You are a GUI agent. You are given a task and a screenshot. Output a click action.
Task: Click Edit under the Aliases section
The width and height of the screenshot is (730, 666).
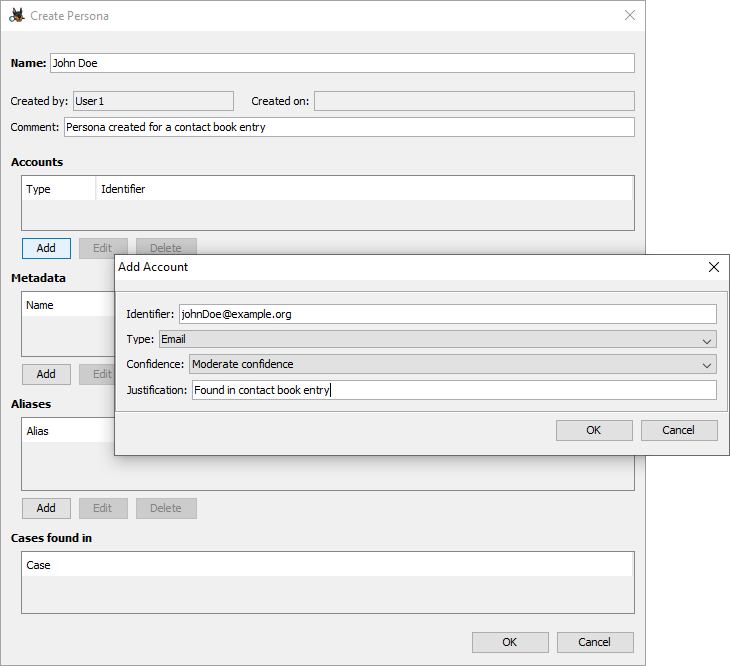point(103,508)
